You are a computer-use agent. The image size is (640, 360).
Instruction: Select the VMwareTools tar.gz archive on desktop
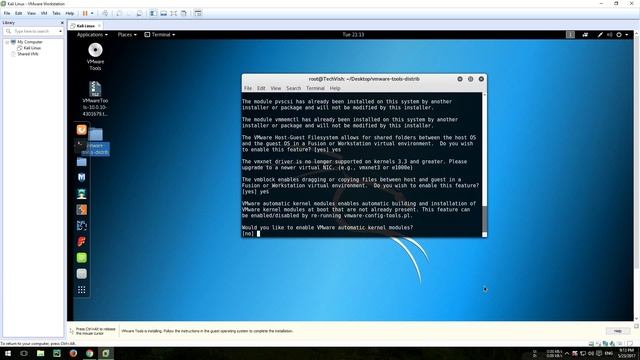click(x=95, y=98)
